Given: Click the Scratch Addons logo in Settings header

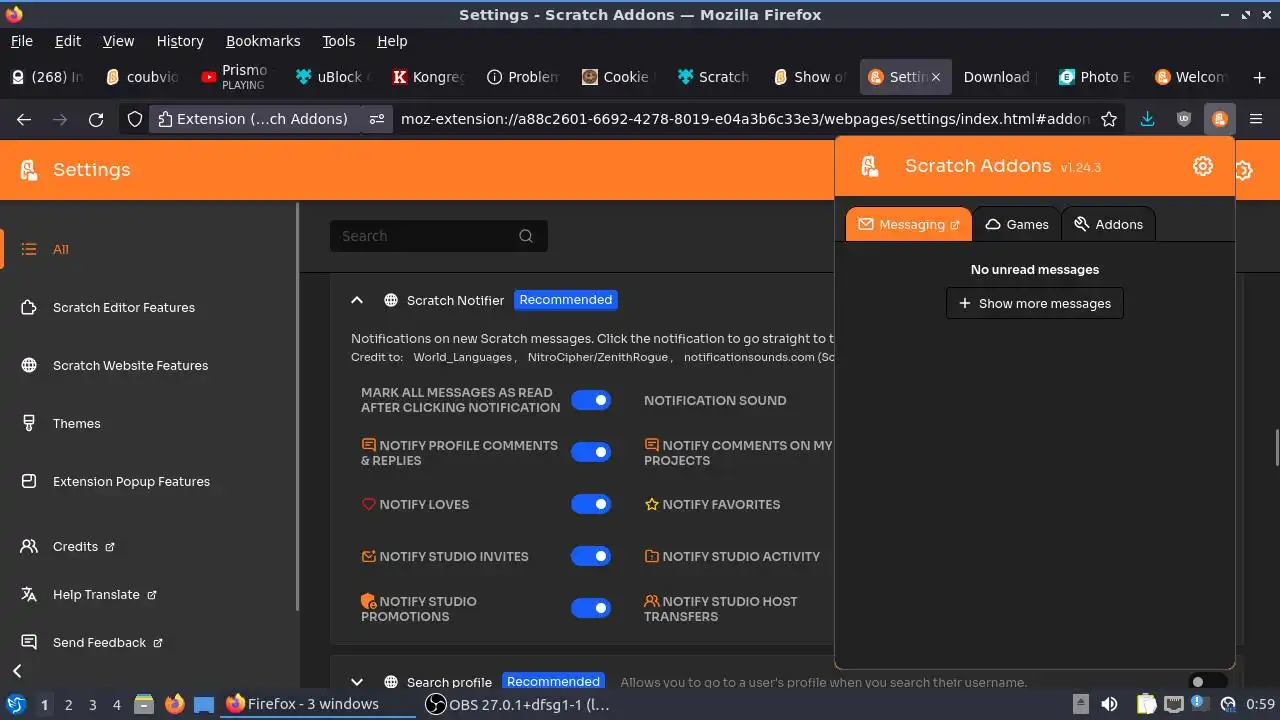Looking at the screenshot, I should 30,170.
